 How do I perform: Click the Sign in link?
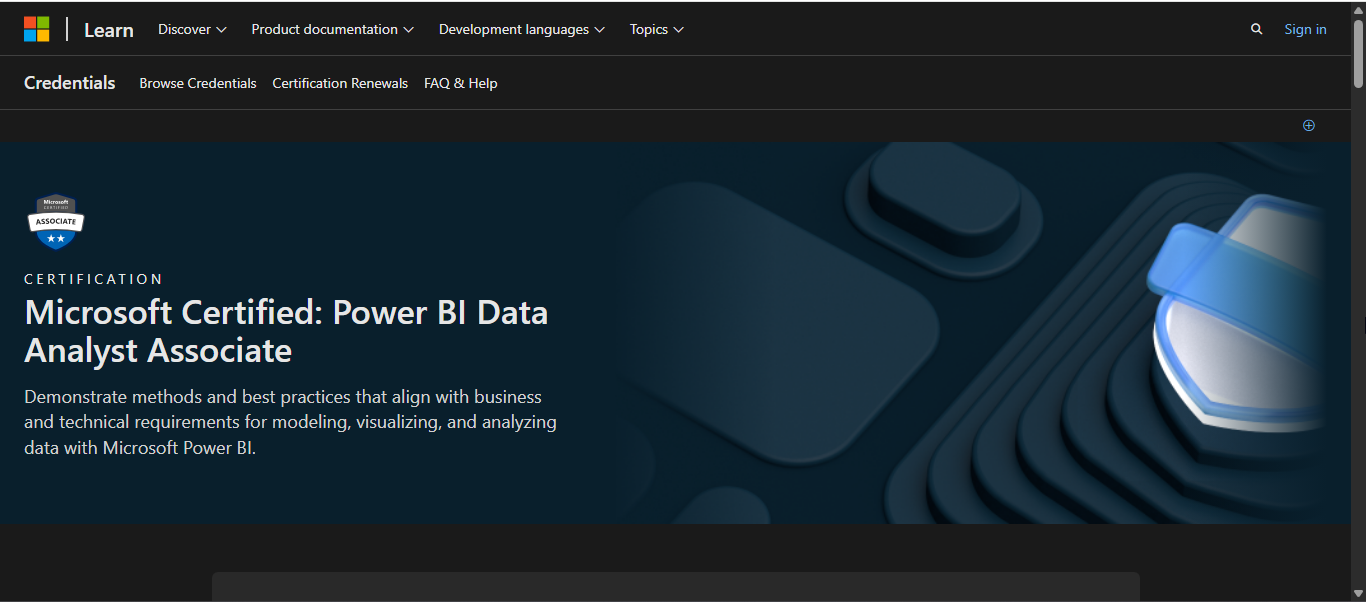click(1305, 30)
